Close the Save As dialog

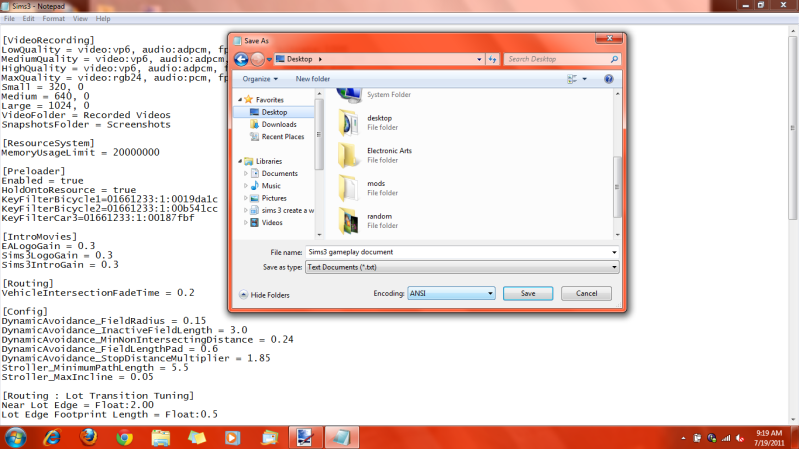click(x=609, y=39)
